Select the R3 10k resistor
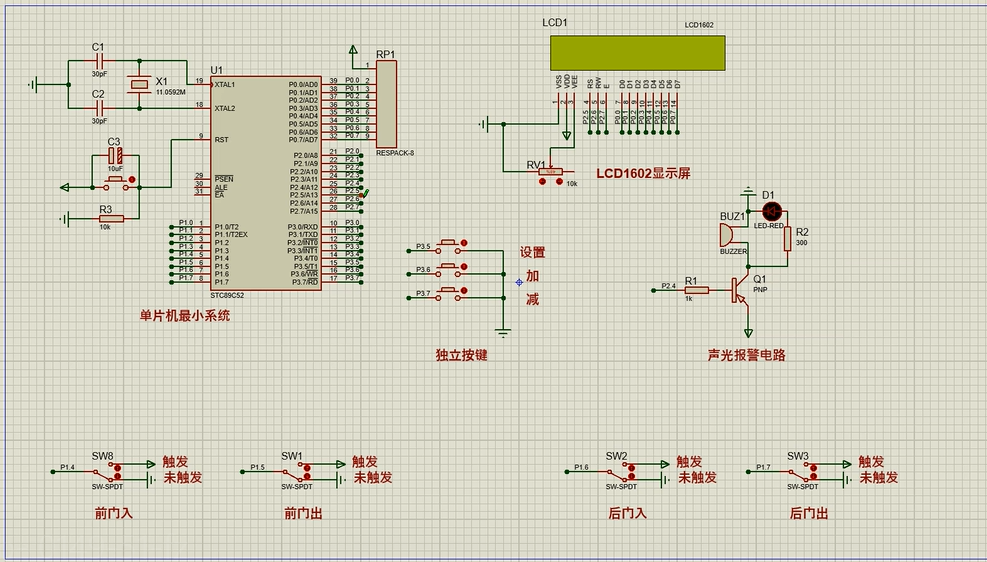 (111, 218)
